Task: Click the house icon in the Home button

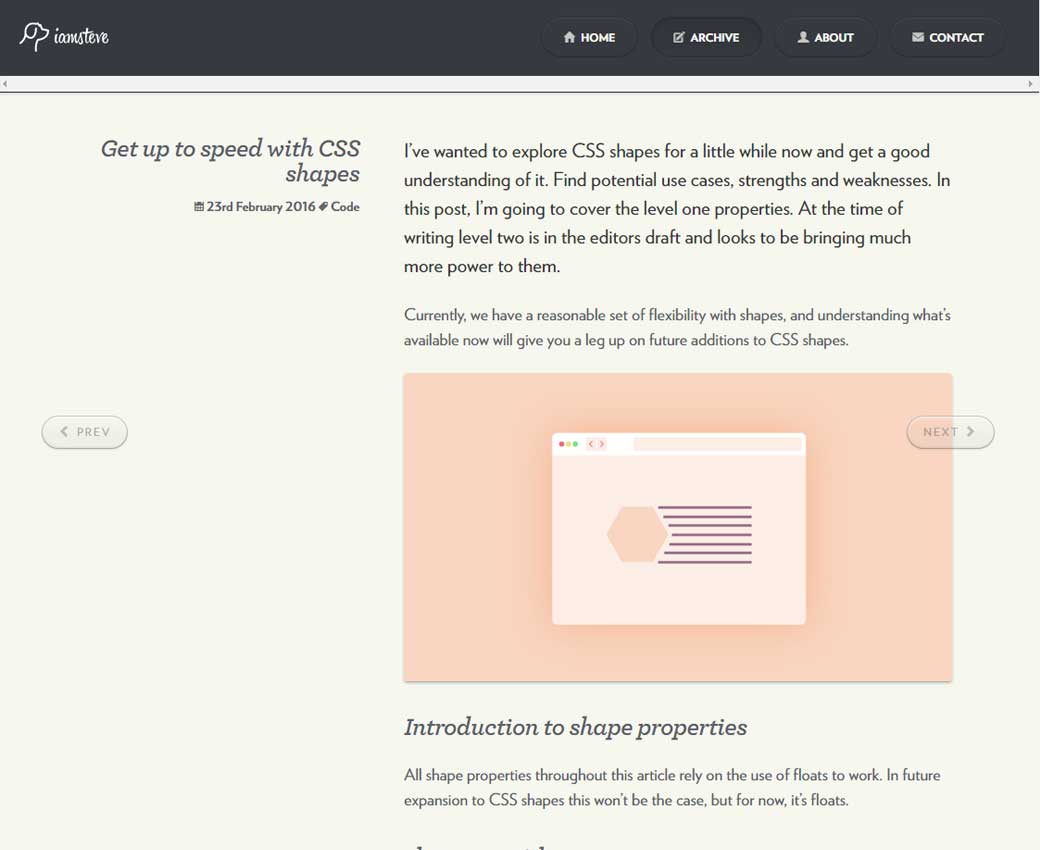Action: point(569,38)
